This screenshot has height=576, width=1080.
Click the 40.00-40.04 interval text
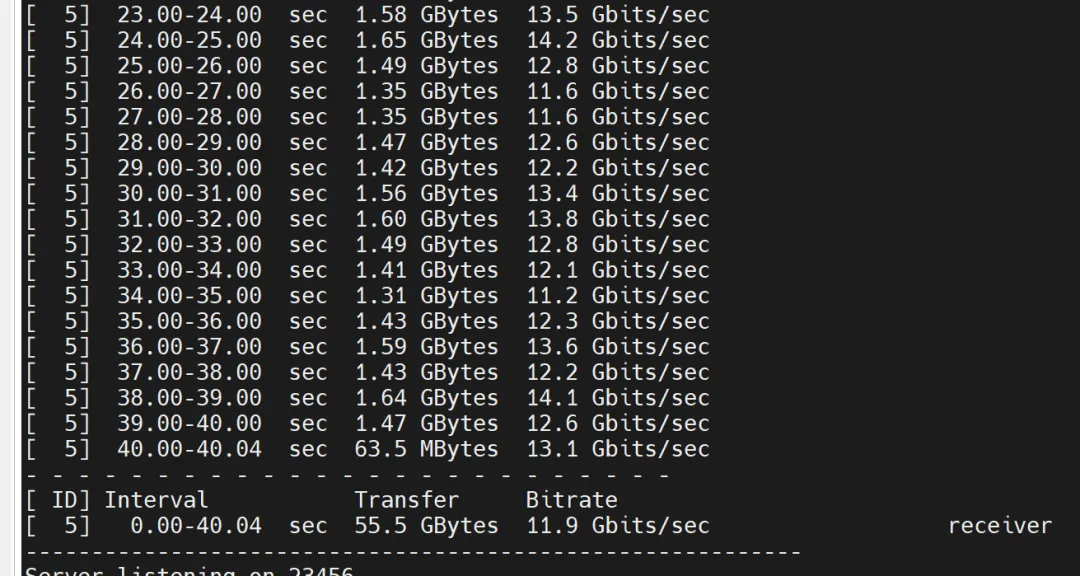point(189,449)
